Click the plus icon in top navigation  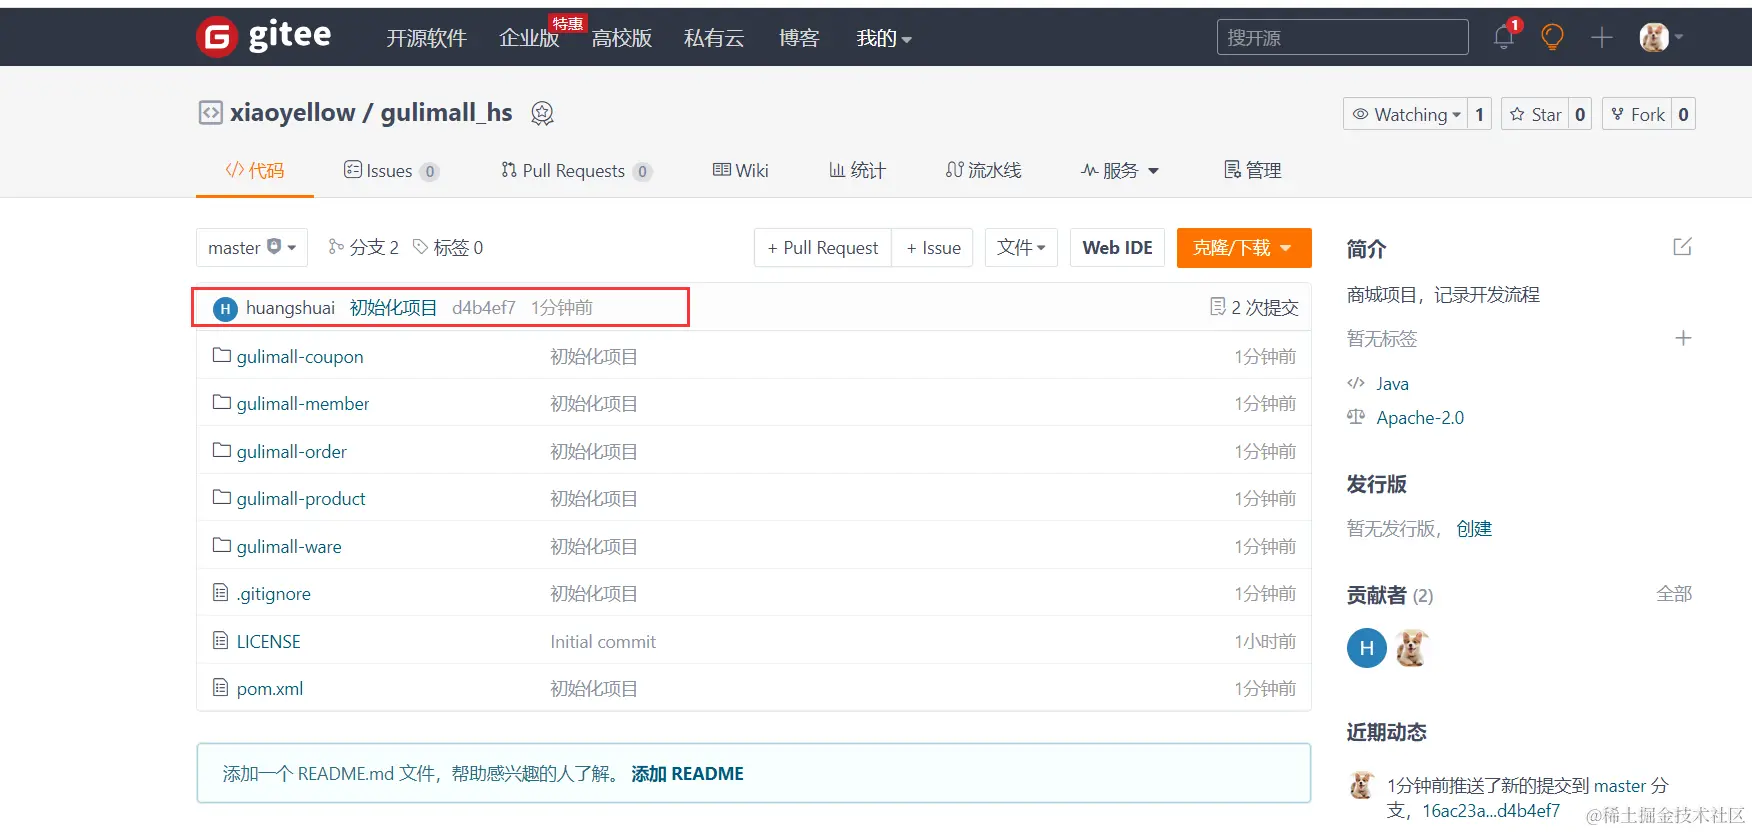1602,38
